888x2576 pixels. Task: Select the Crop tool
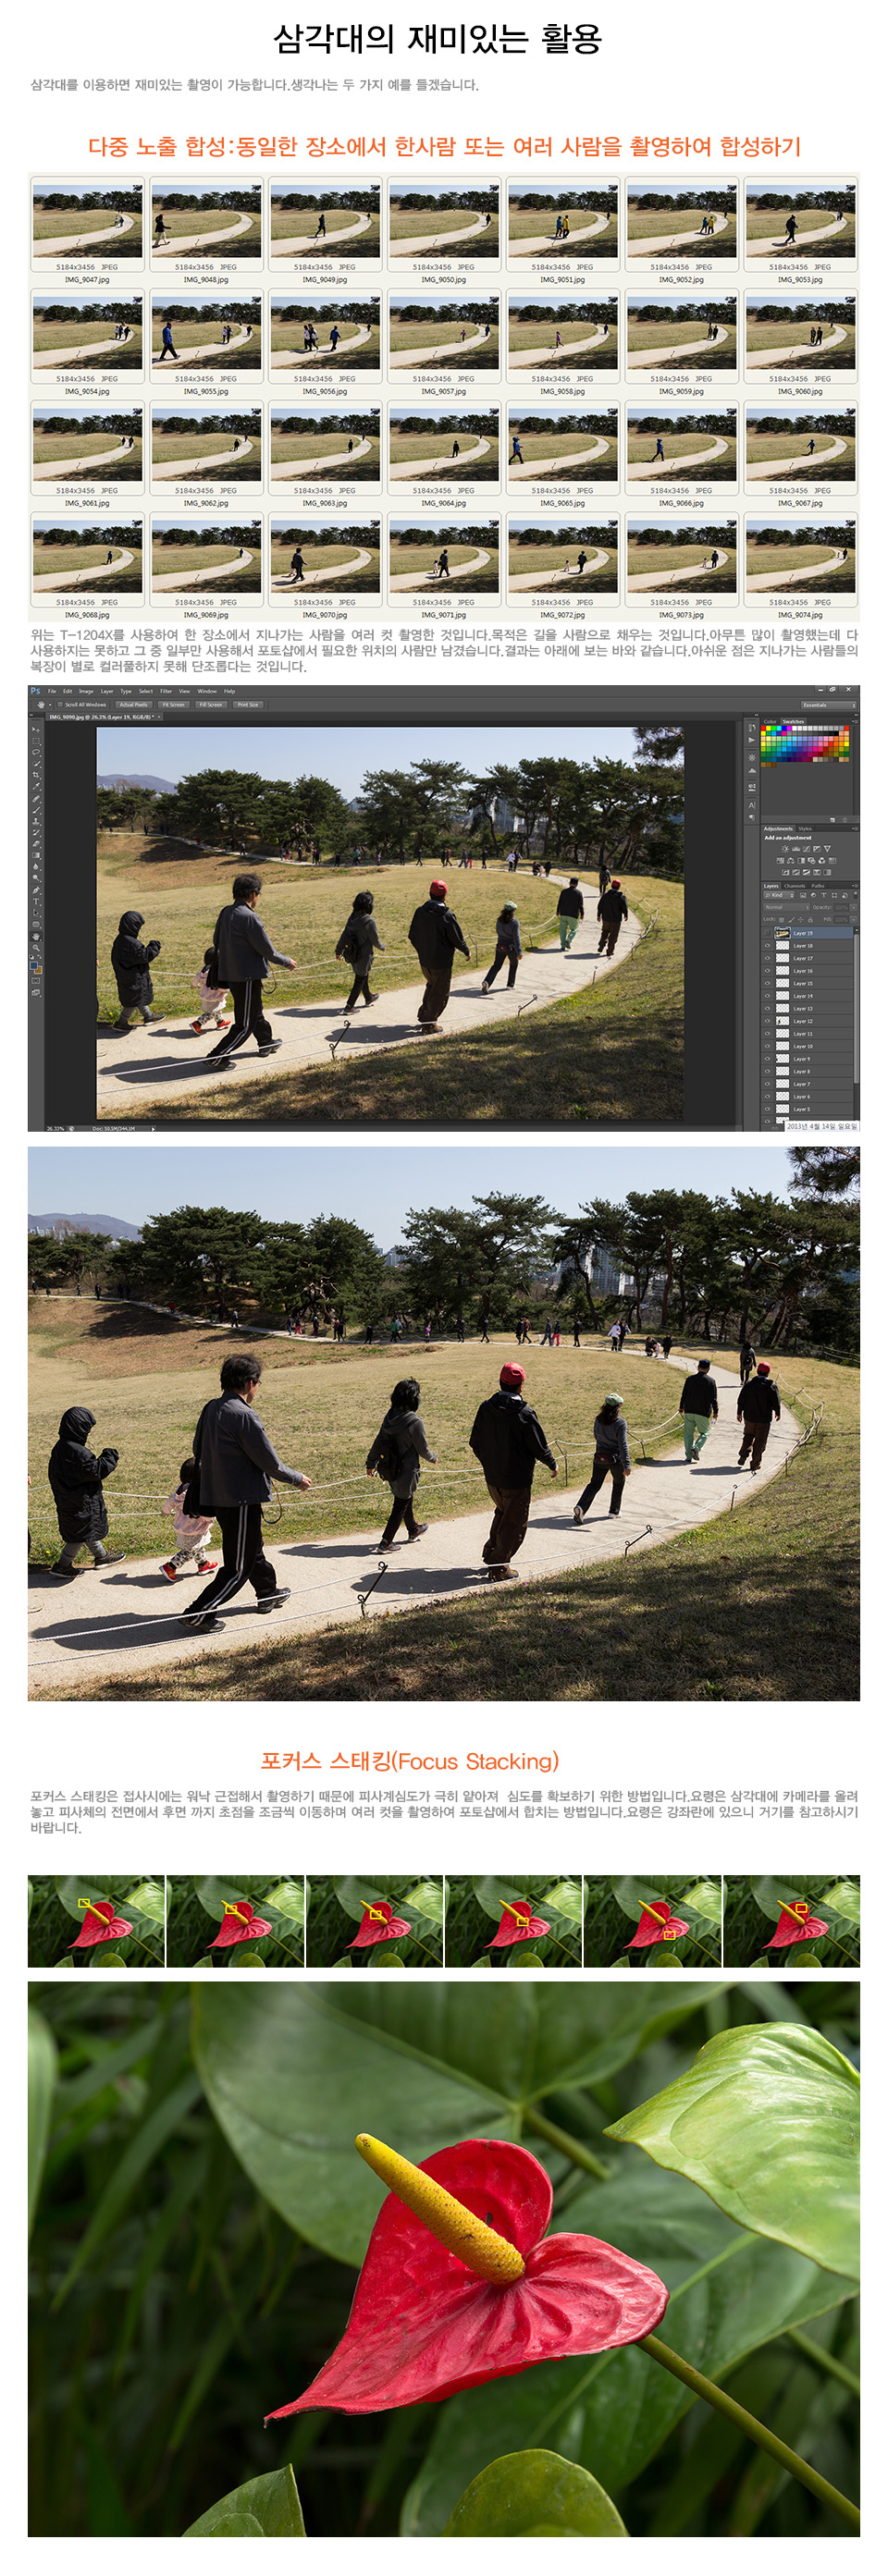[36, 775]
